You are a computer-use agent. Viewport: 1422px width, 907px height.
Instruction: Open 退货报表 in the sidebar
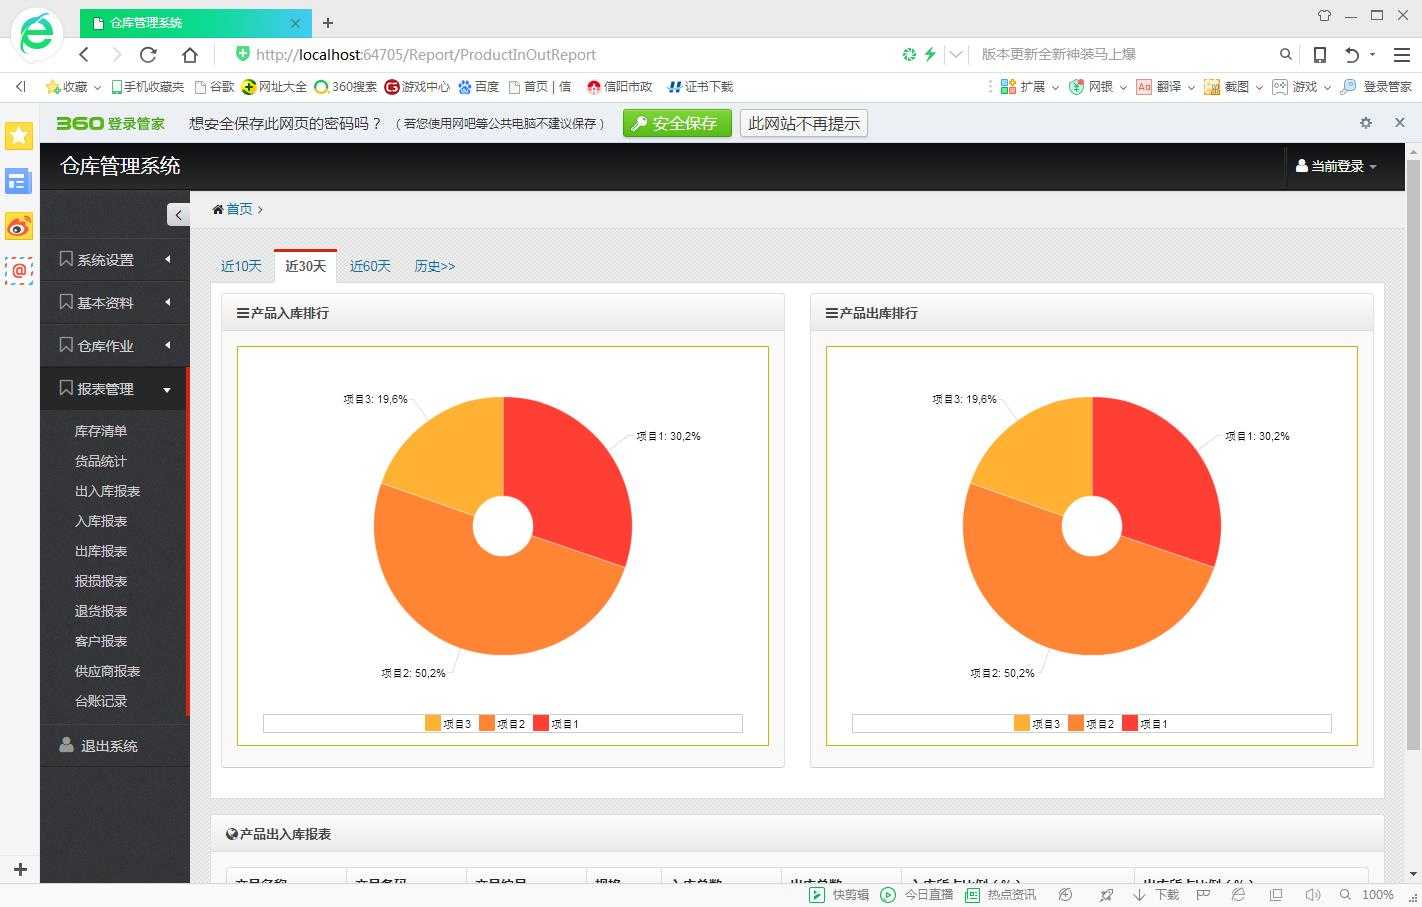click(x=101, y=611)
